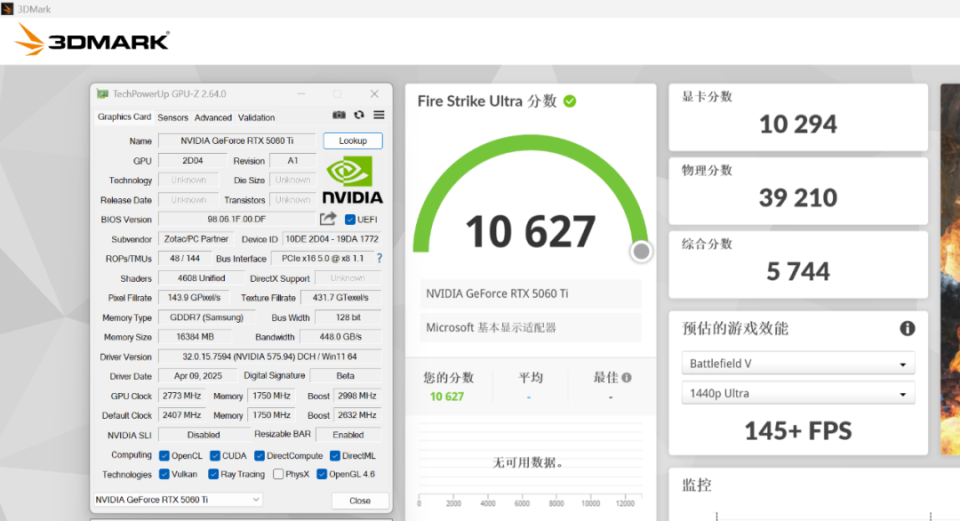Toggle the DirectCompute checkbox
Image resolution: width=960 pixels, height=521 pixels.
point(260,455)
